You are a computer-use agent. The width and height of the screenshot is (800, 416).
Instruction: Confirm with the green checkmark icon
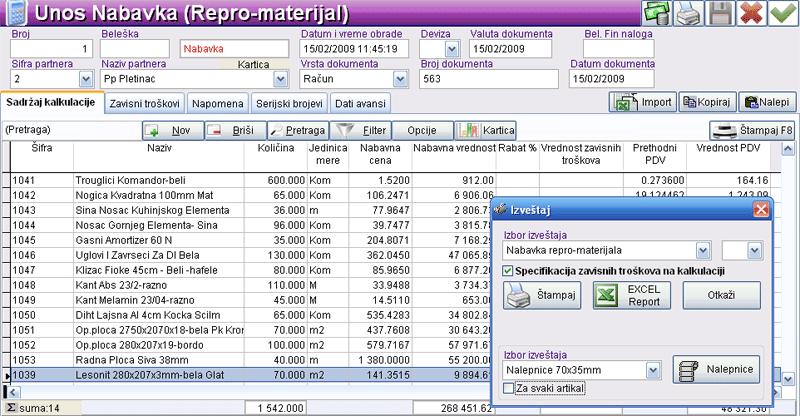[x=783, y=14]
